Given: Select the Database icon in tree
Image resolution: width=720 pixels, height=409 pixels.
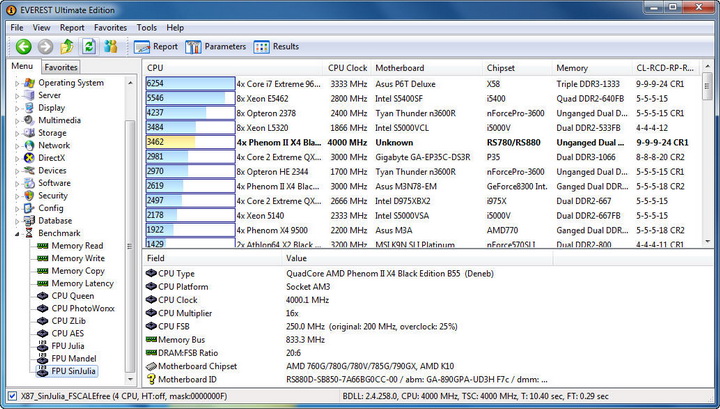Looking at the screenshot, I should [x=29, y=221].
